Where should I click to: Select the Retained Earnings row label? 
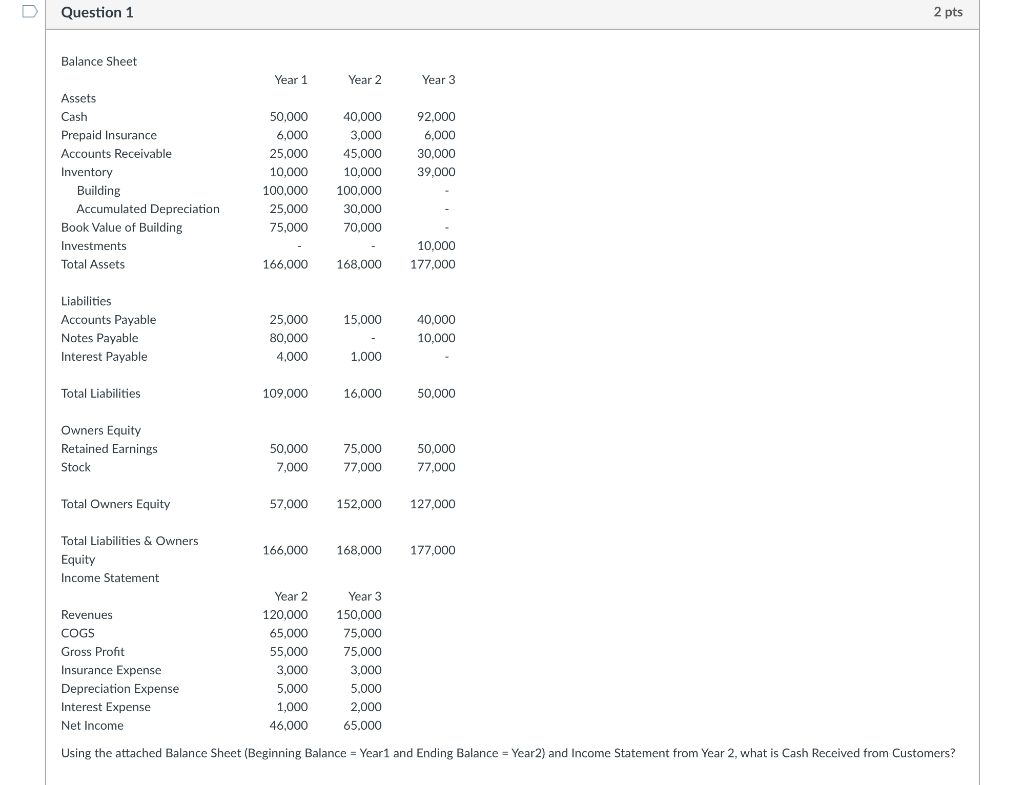109,448
